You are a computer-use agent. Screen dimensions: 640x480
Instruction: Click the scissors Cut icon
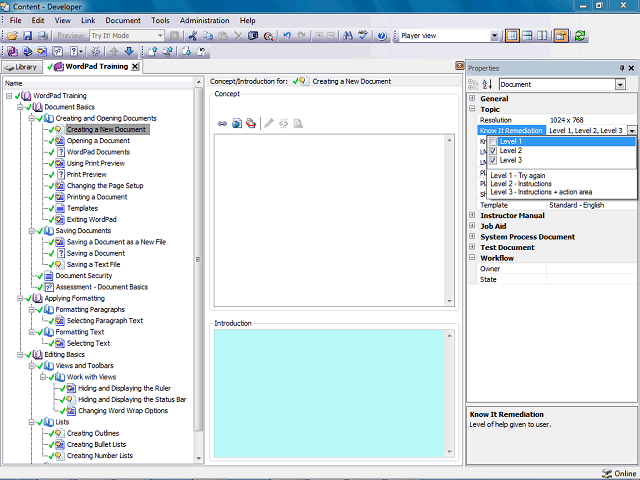(193, 36)
